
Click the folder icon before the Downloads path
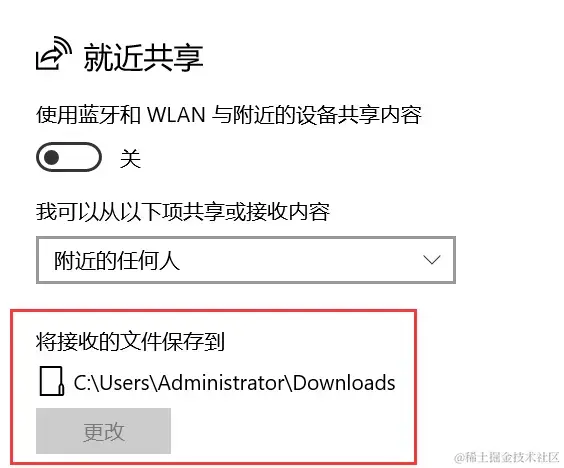point(52,381)
